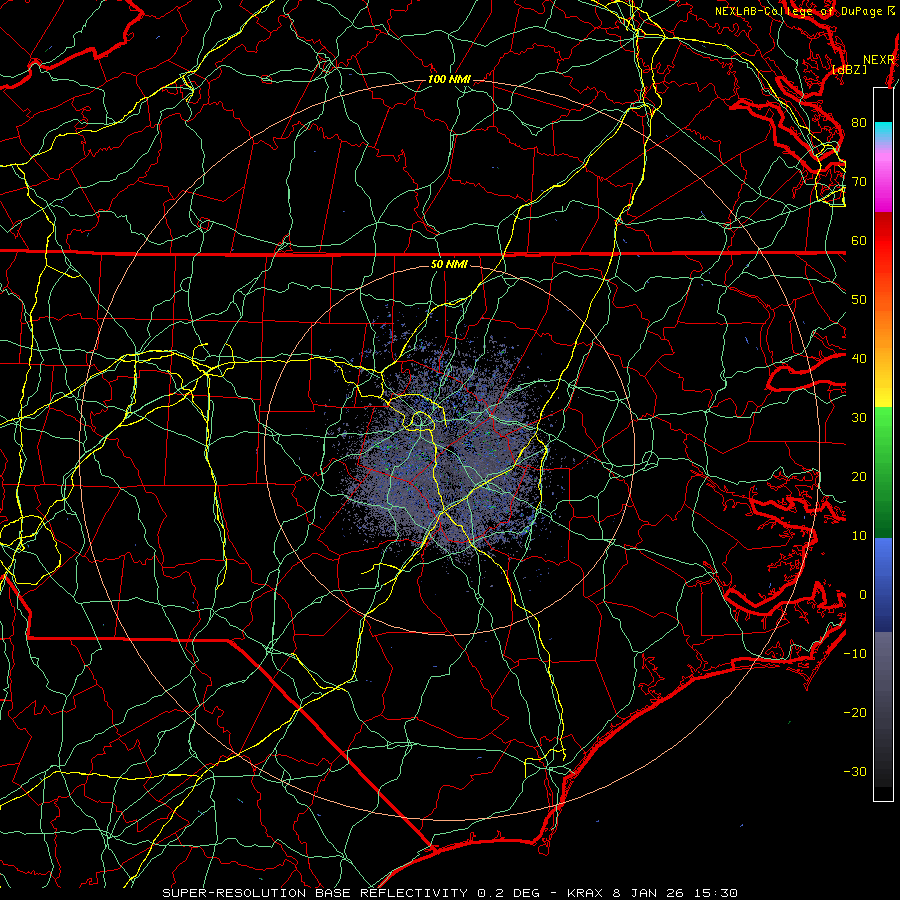Viewport: 900px width, 900px height.
Task: Select the 20 value on the dBZ scale
Action: tap(859, 477)
